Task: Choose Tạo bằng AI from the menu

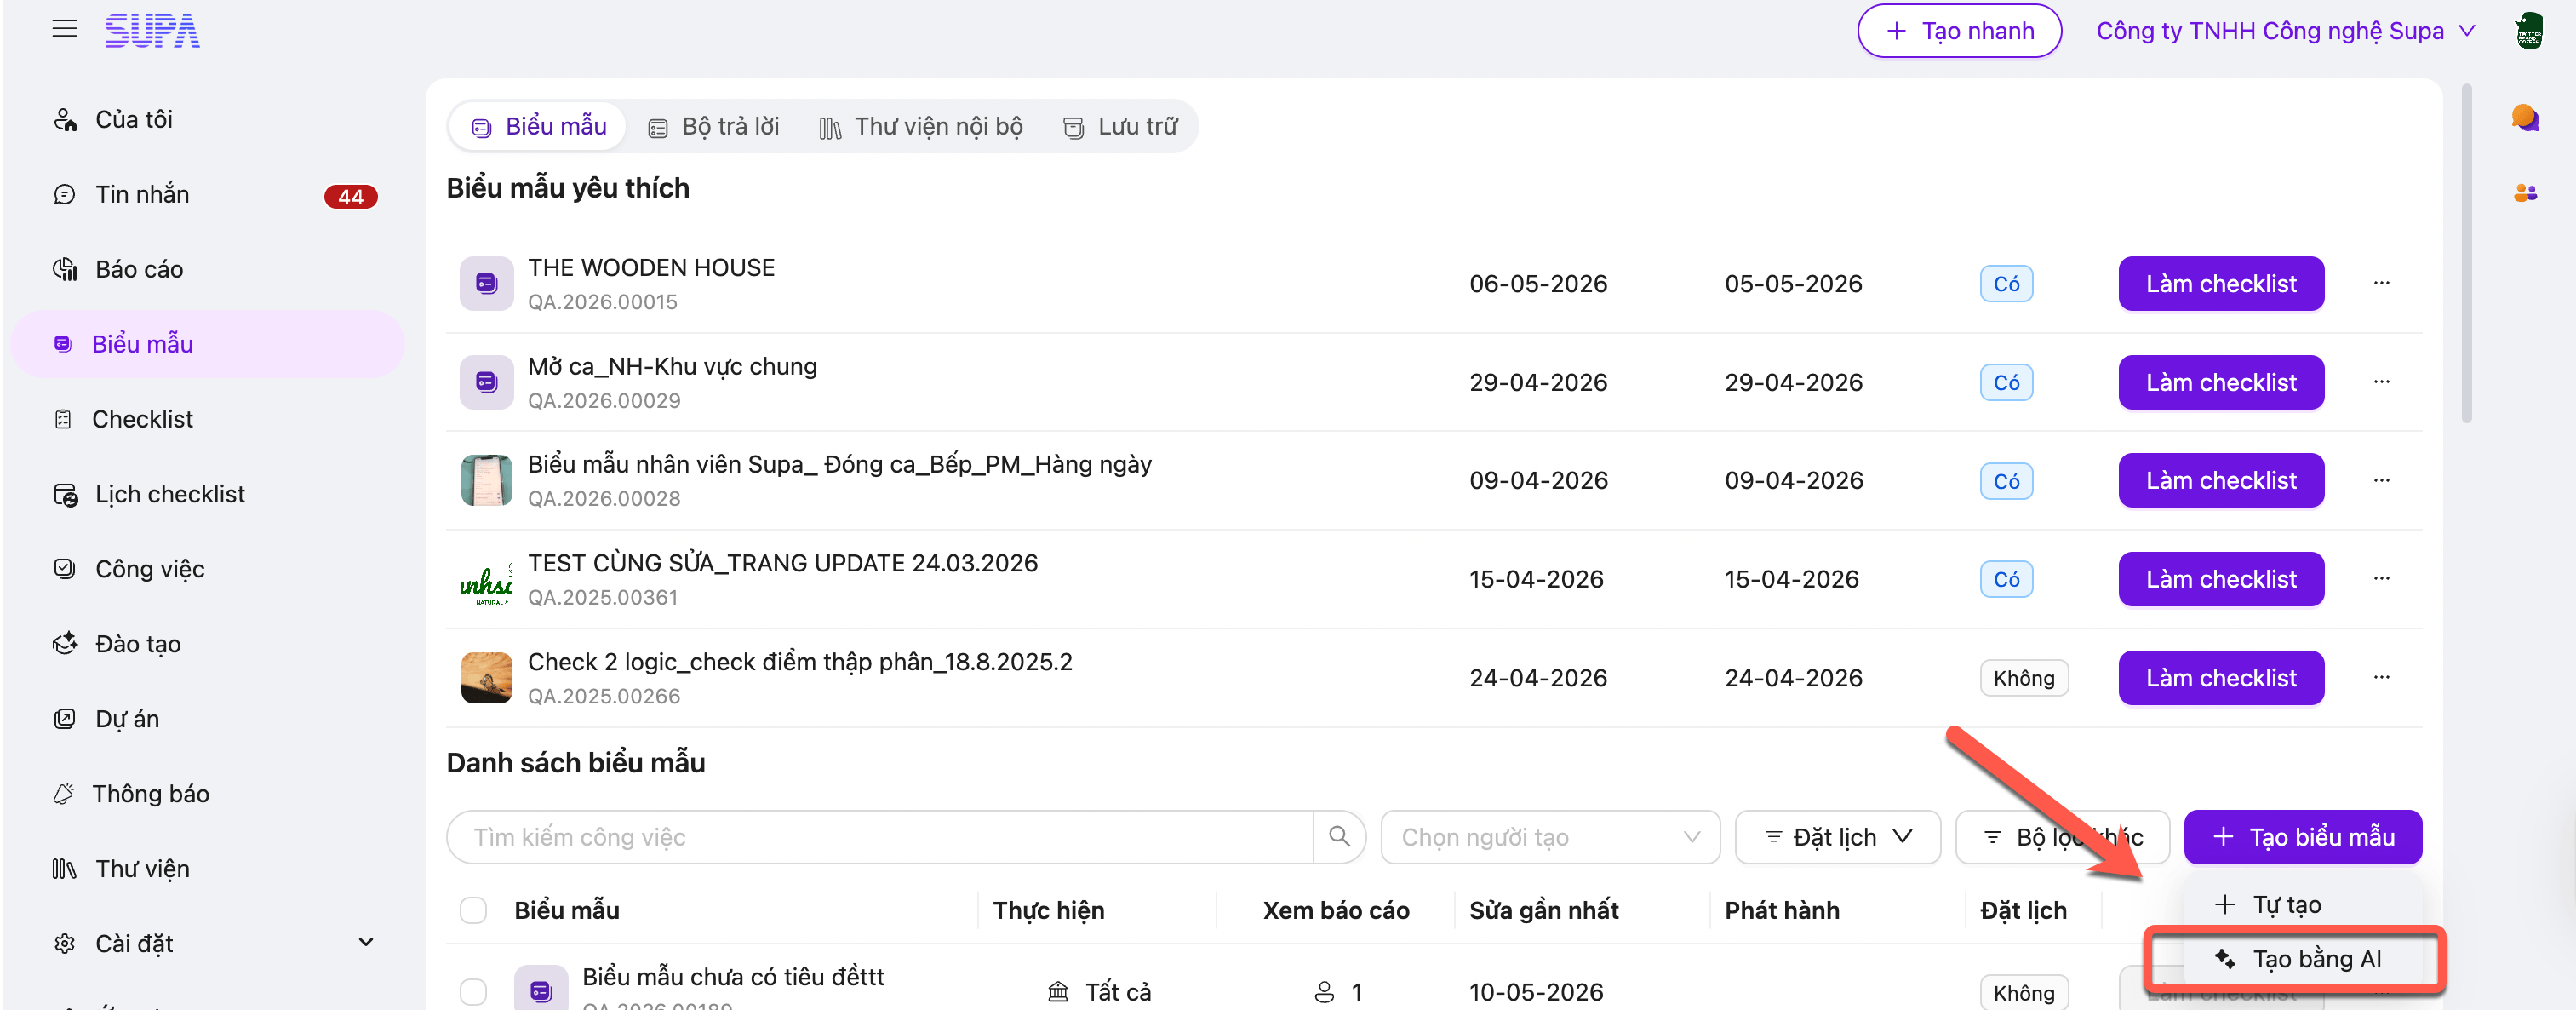Action: pyautogui.click(x=2303, y=959)
